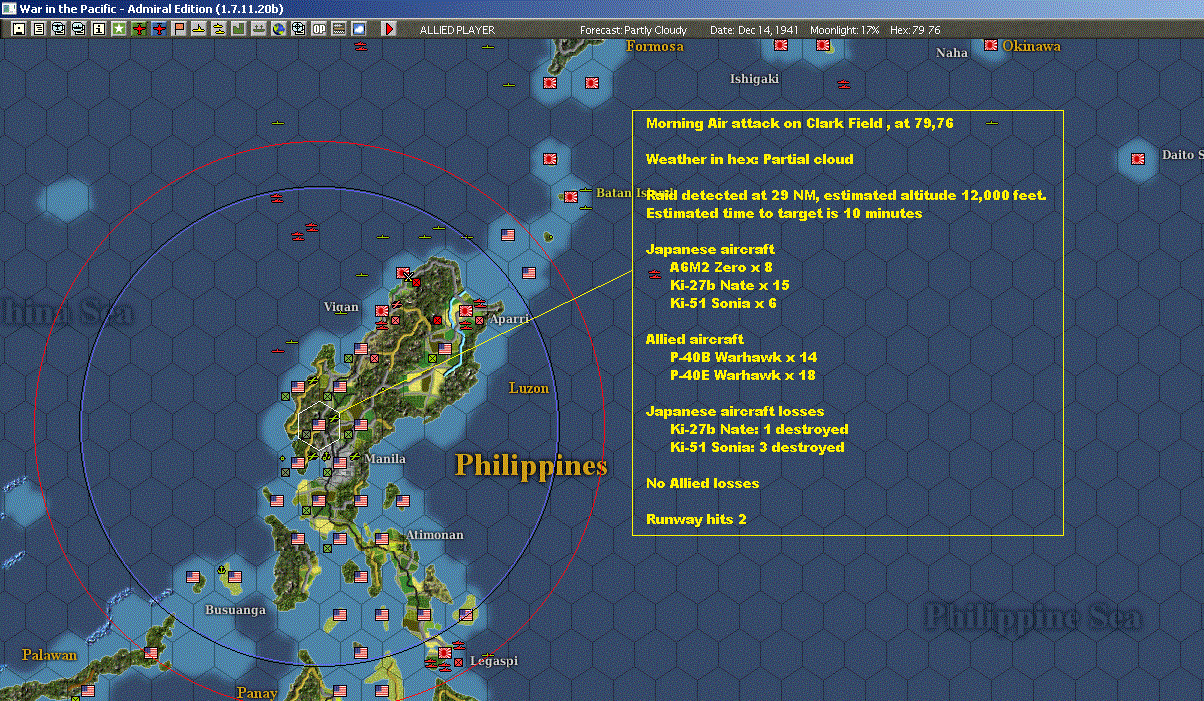Click the 'A6M2 Zero x 8' line
This screenshot has height=701, width=1204.
point(721,267)
